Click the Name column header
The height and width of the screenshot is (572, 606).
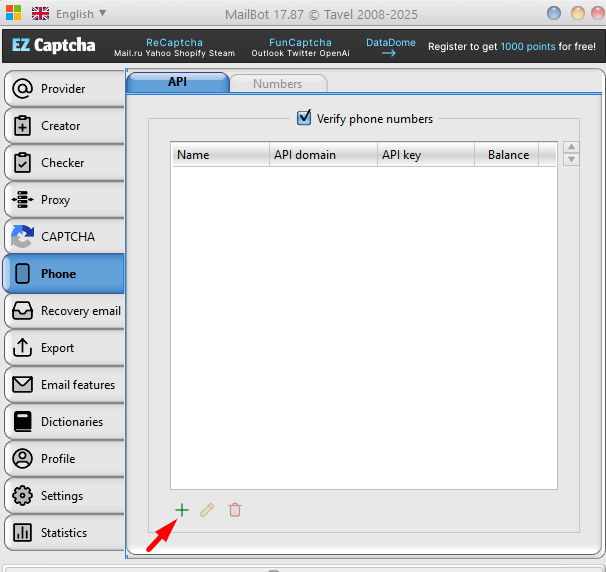pos(221,155)
